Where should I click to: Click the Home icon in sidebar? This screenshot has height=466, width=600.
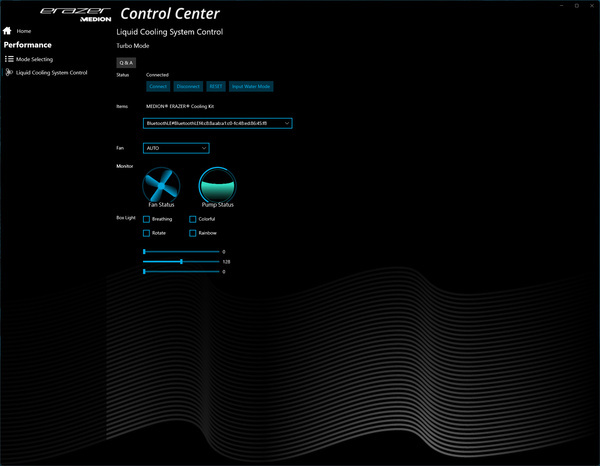[8, 31]
